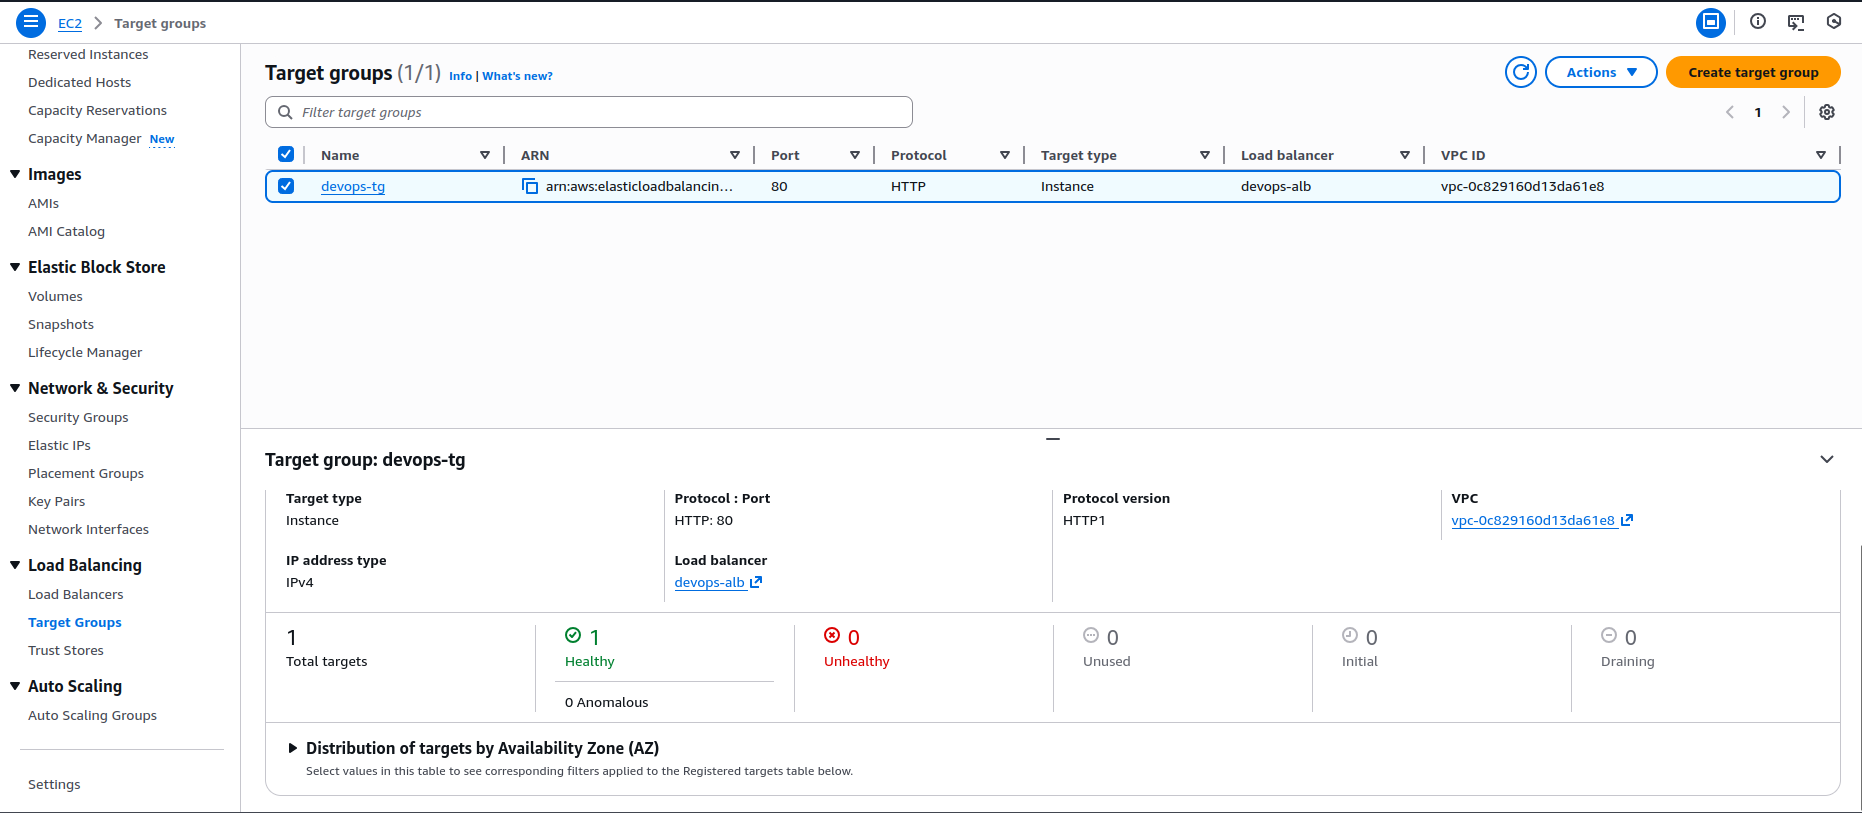This screenshot has height=813, width=1862.
Task: Open Snapshots in the sidebar
Action: 61,324
